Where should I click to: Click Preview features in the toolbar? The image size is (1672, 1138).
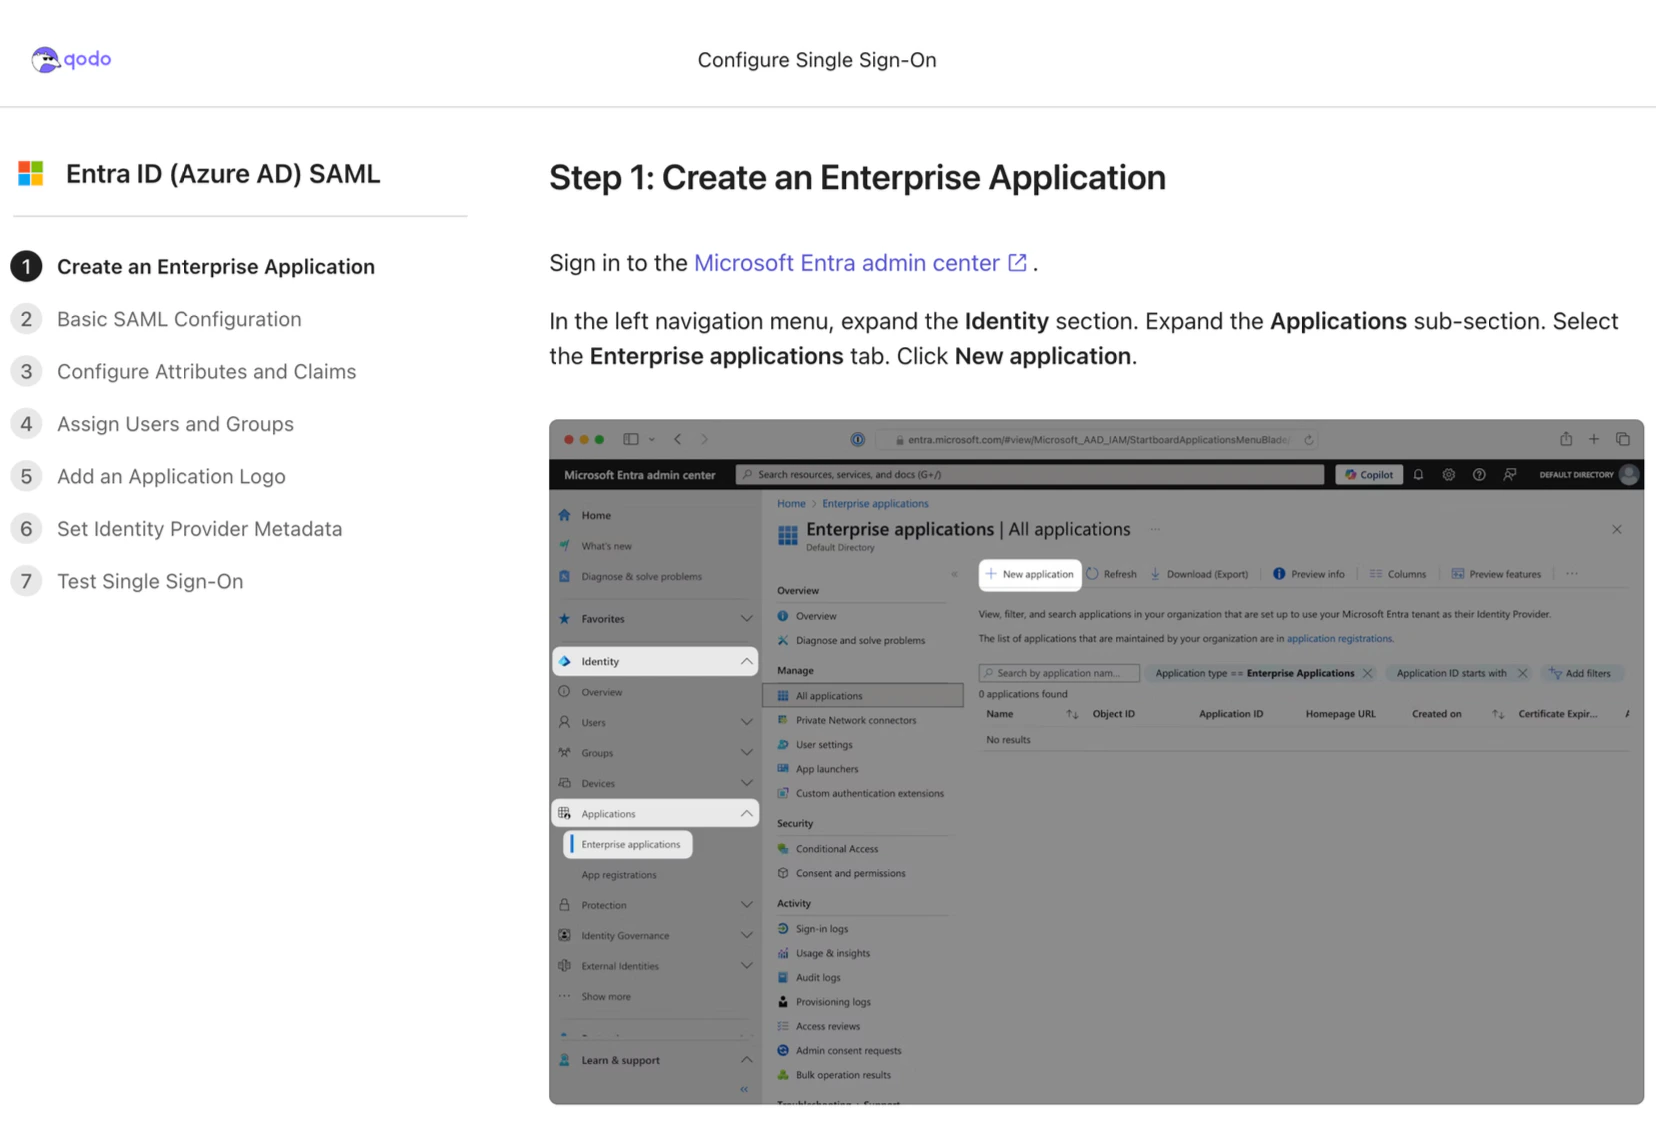click(x=1496, y=574)
